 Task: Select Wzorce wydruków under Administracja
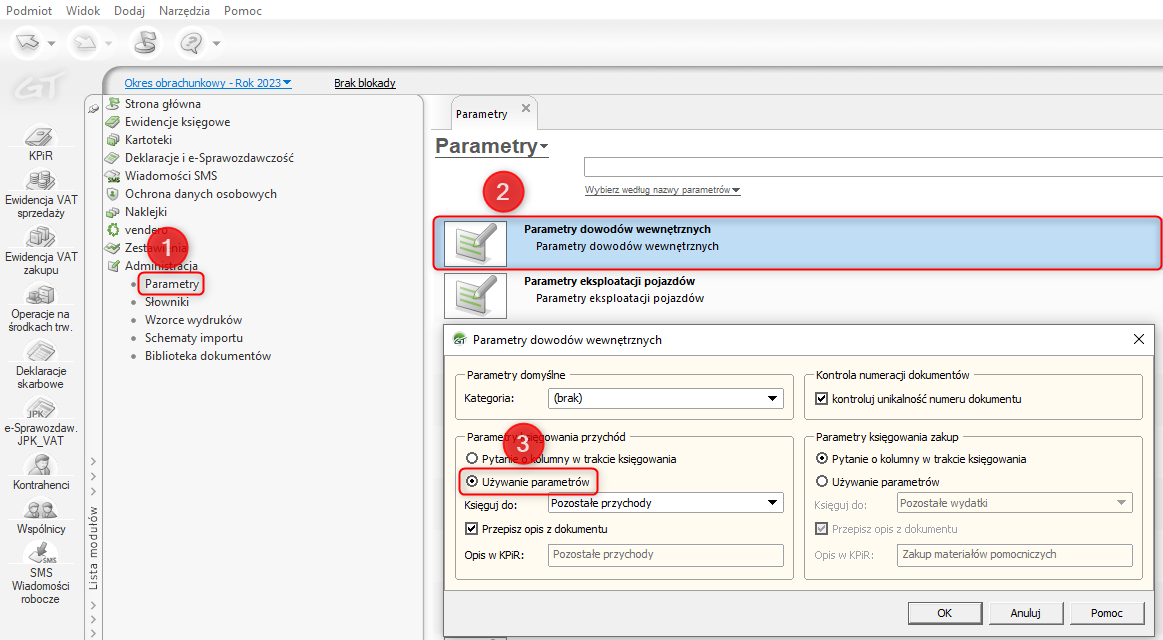click(194, 320)
